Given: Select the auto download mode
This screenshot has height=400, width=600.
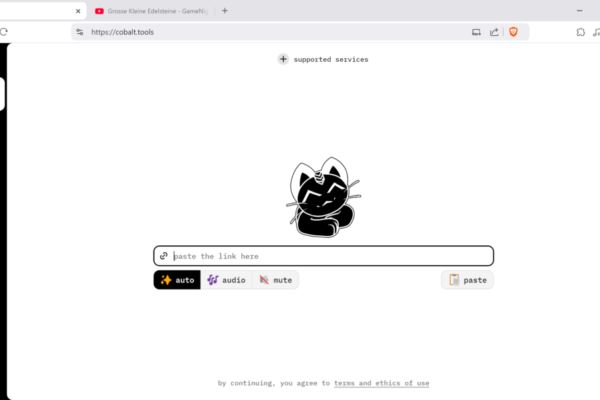Looking at the screenshot, I should point(177,280).
